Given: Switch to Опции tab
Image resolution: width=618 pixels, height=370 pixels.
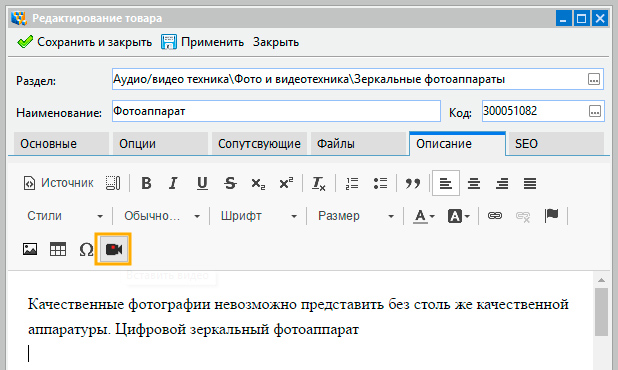Looking at the screenshot, I should point(160,144).
